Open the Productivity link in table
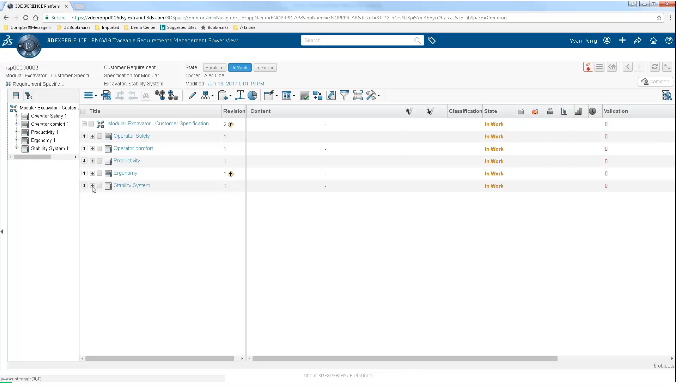 (x=127, y=161)
